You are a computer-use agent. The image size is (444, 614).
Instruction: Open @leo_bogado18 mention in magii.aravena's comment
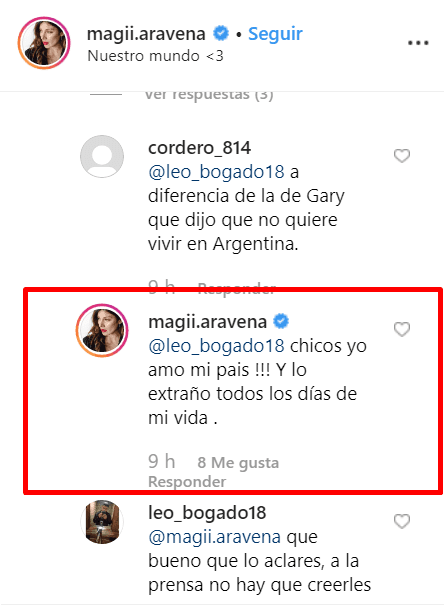[216, 346]
